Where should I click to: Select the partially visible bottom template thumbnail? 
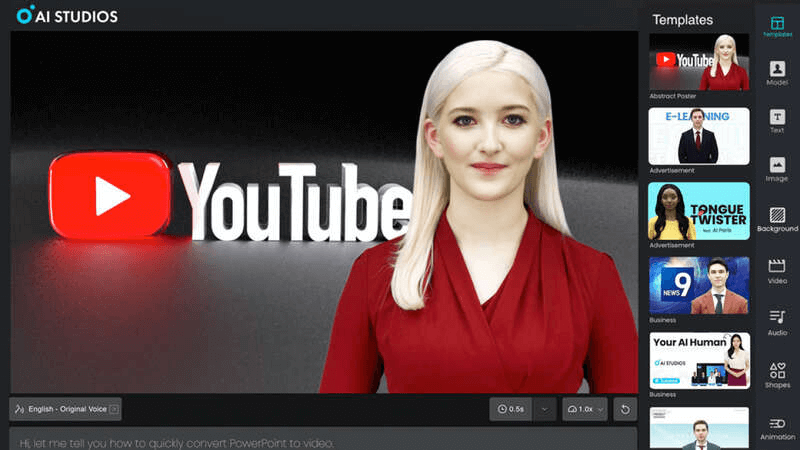699,428
